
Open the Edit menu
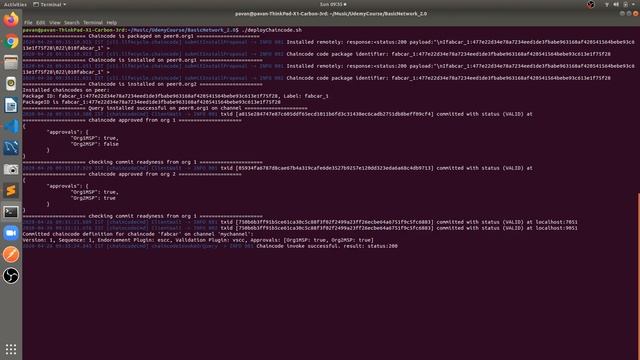pyautogui.click(x=40, y=23)
